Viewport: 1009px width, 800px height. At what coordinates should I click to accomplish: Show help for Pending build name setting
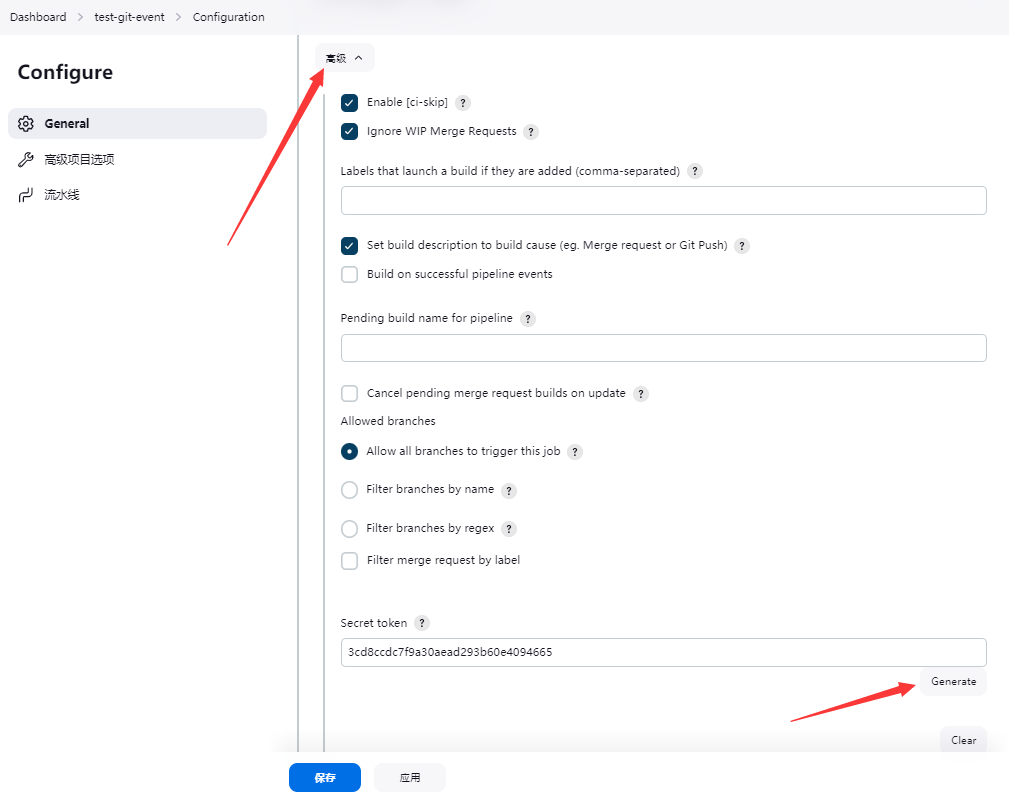527,318
